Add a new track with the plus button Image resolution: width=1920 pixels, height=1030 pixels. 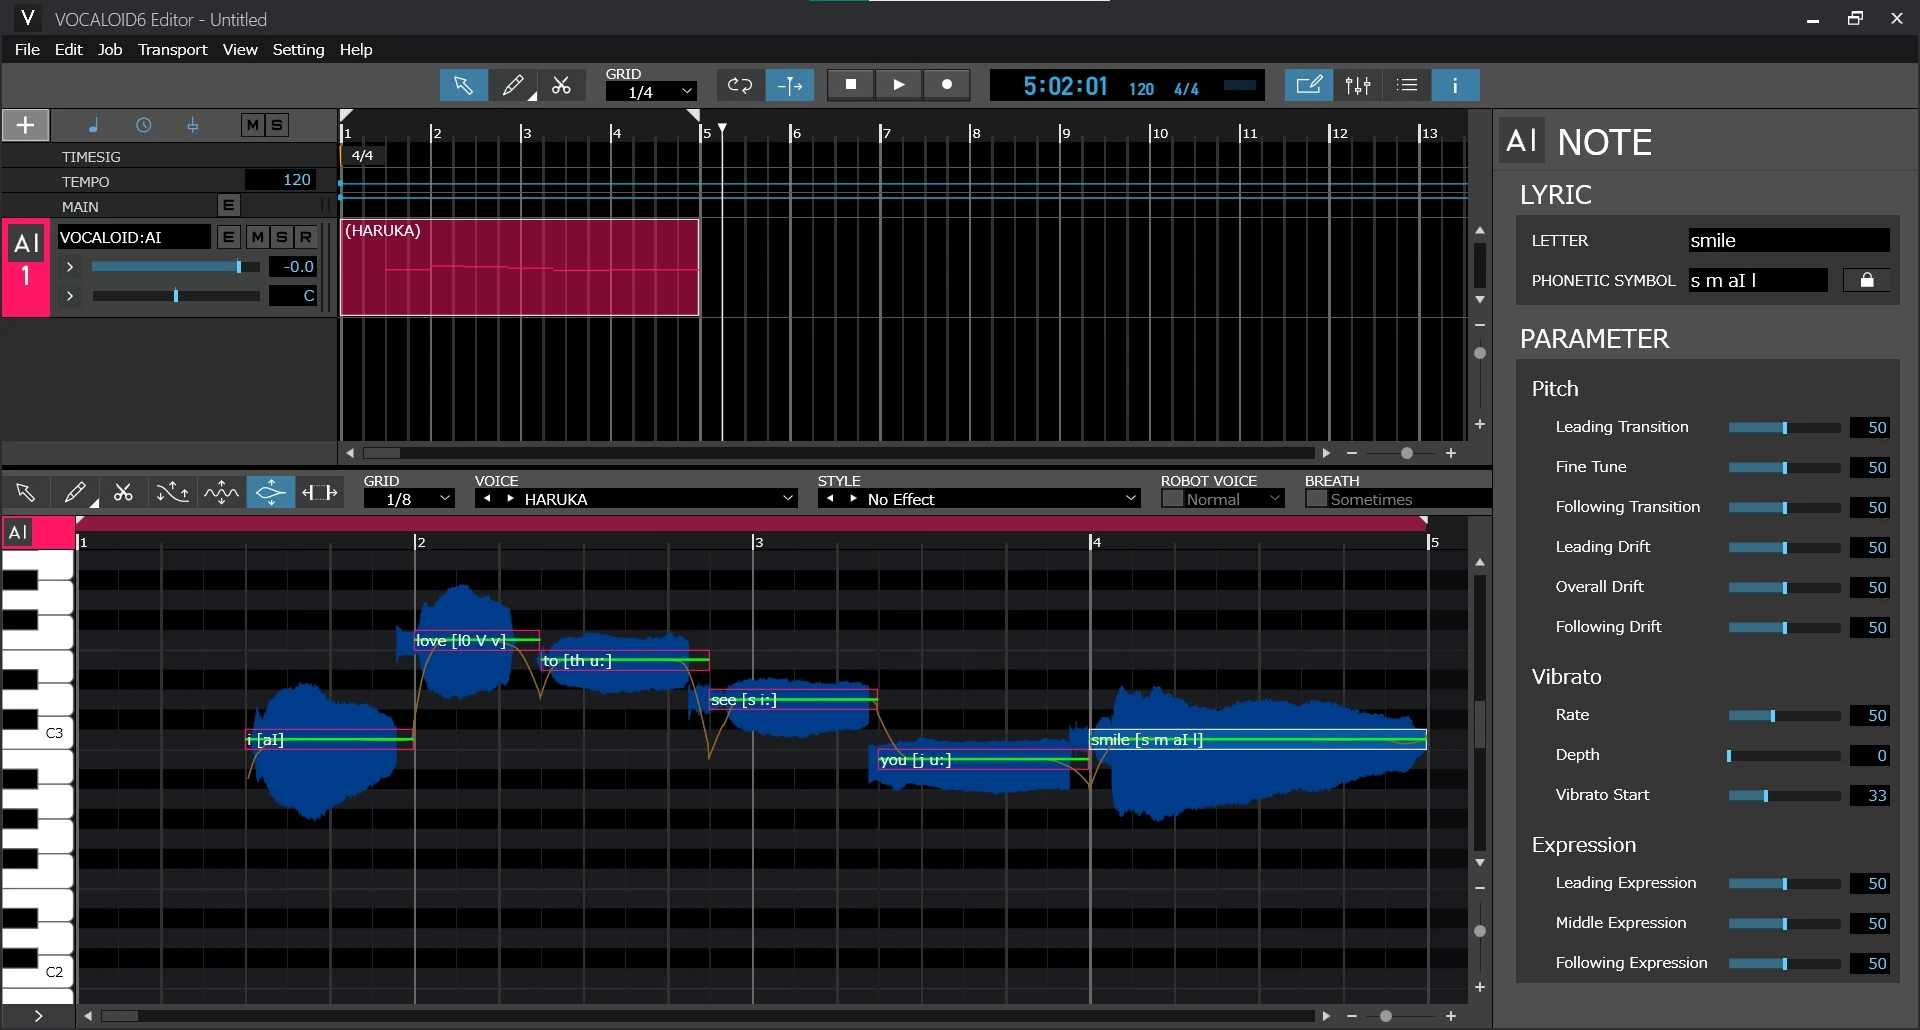[26, 125]
